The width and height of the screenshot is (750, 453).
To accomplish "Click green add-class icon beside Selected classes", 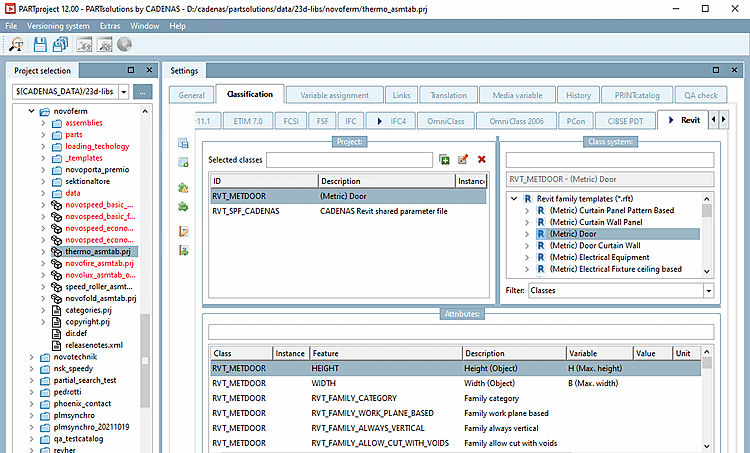I will tap(444, 160).
